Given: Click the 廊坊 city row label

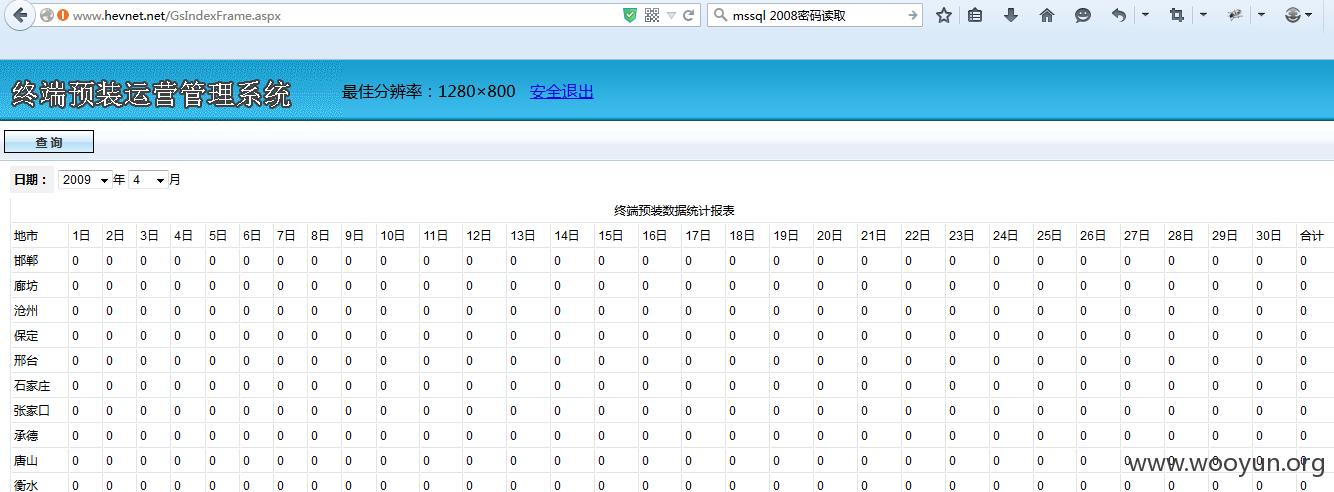Looking at the screenshot, I should click(x=26, y=286).
